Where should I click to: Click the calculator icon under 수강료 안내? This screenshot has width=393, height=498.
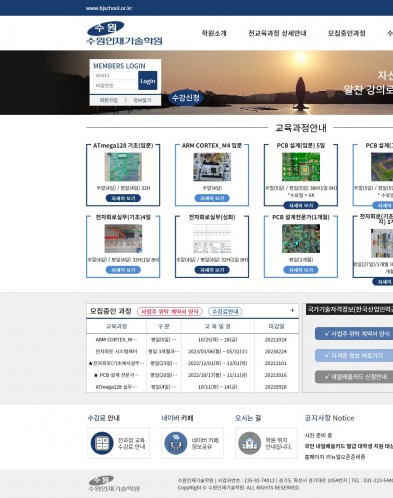(x=102, y=443)
